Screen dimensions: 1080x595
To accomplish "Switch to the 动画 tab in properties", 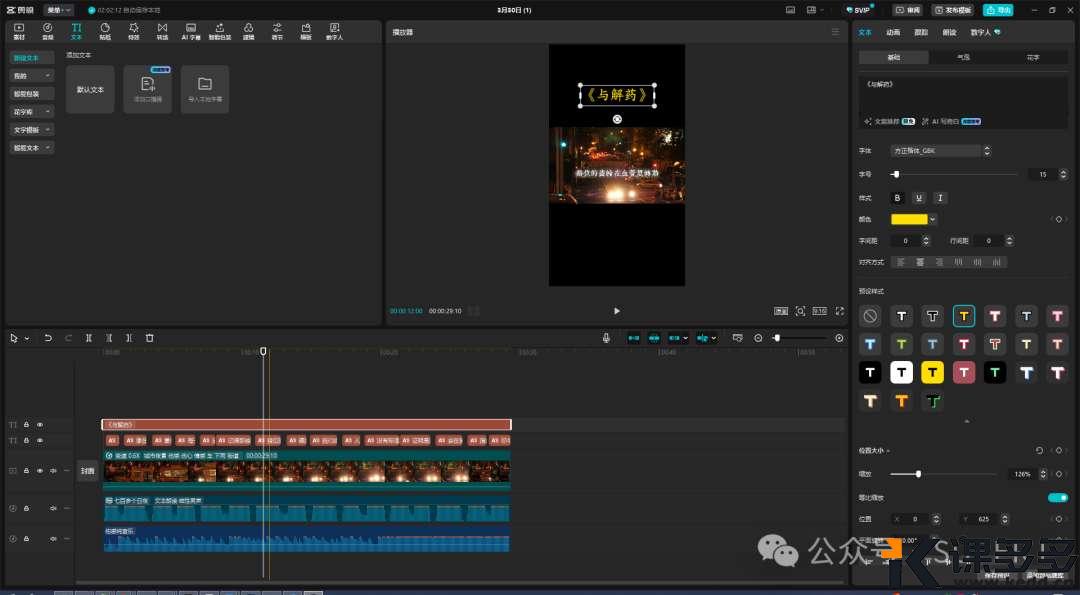I will point(893,32).
